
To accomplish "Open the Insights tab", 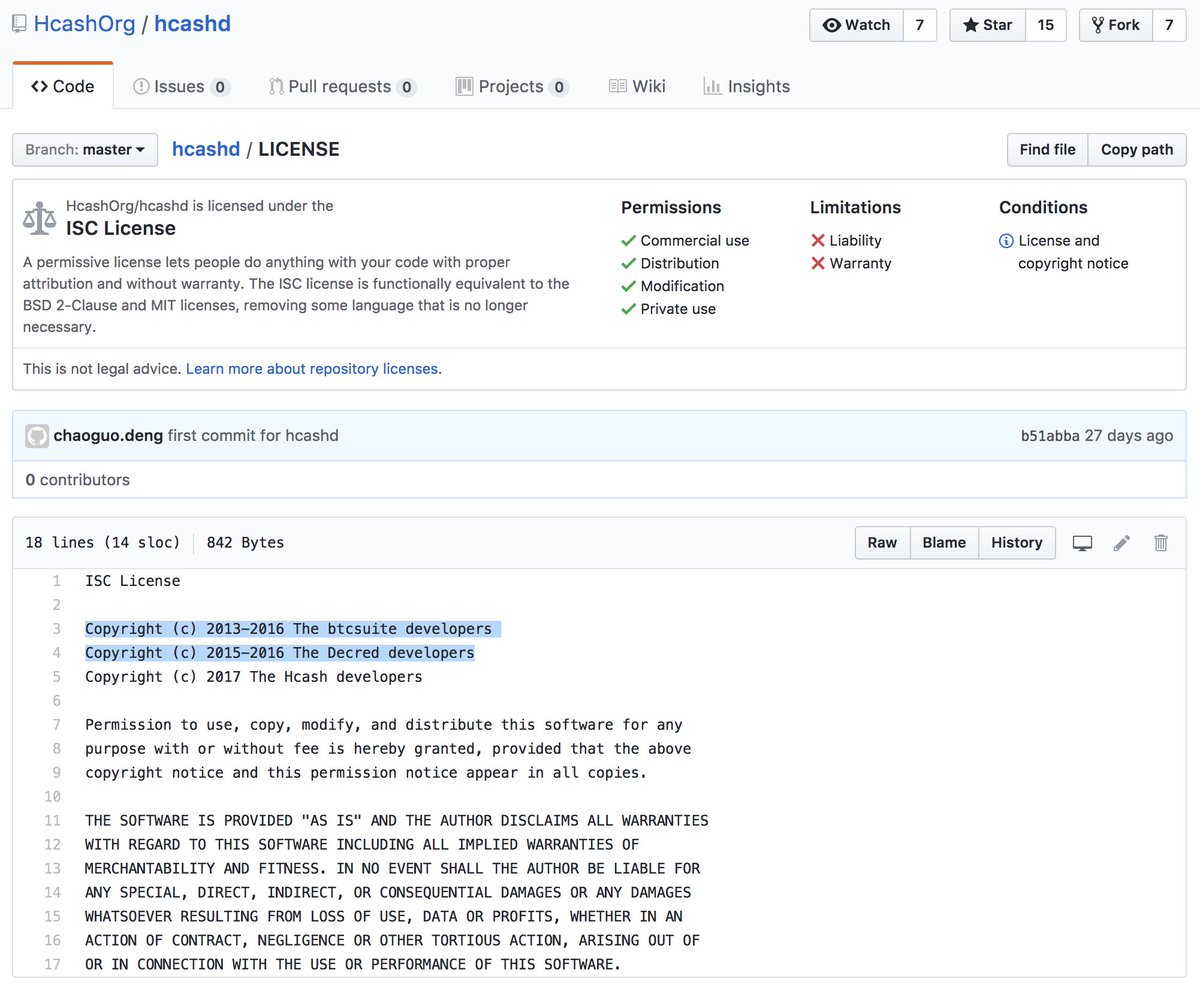I will pos(746,87).
